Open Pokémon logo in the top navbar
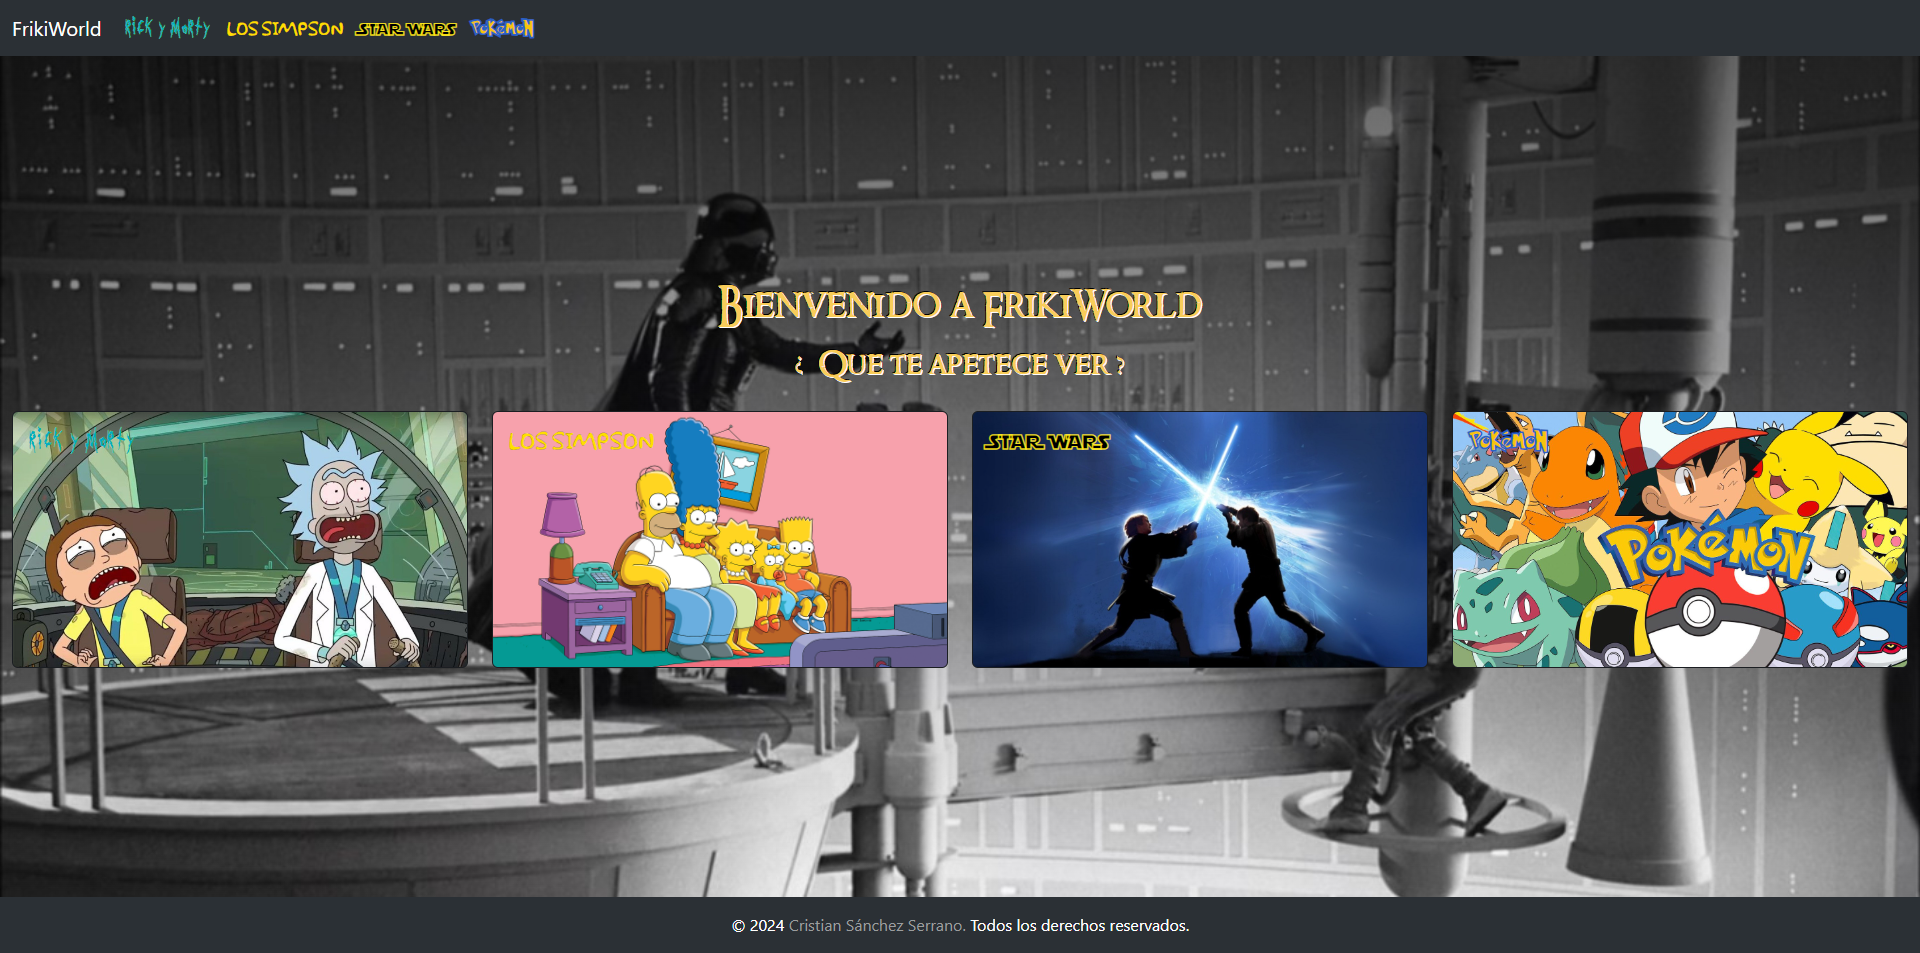1920x953 pixels. (x=502, y=28)
